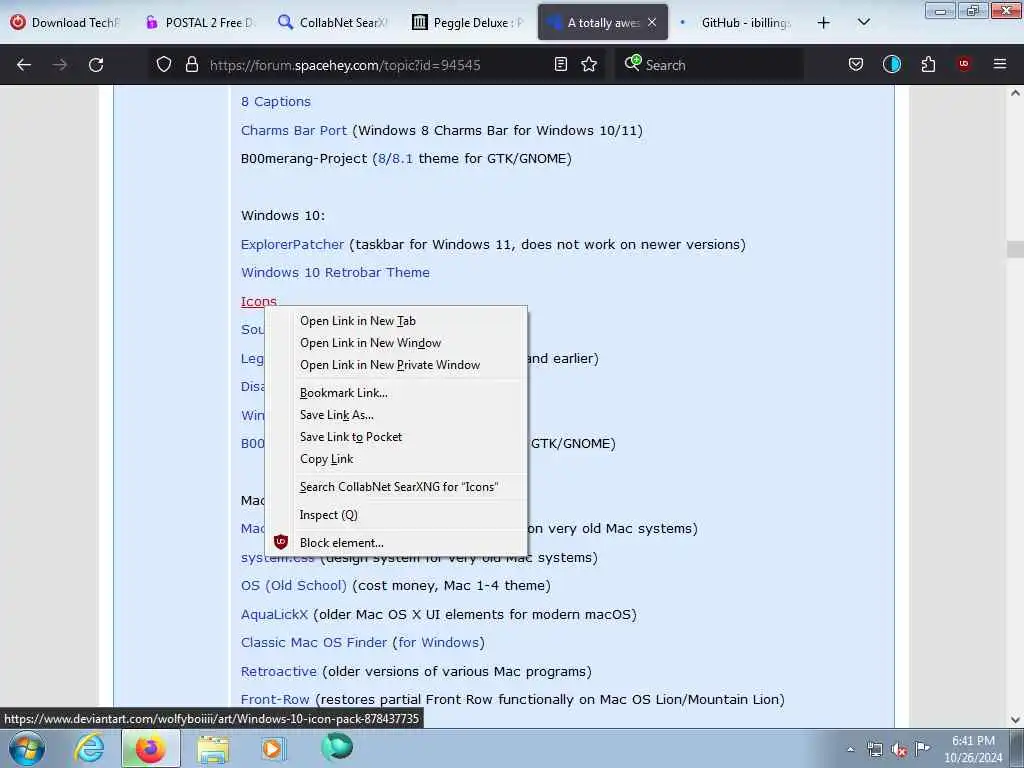Open the Pocket toolbar icon
The height and width of the screenshot is (768, 1024).
(856, 64)
